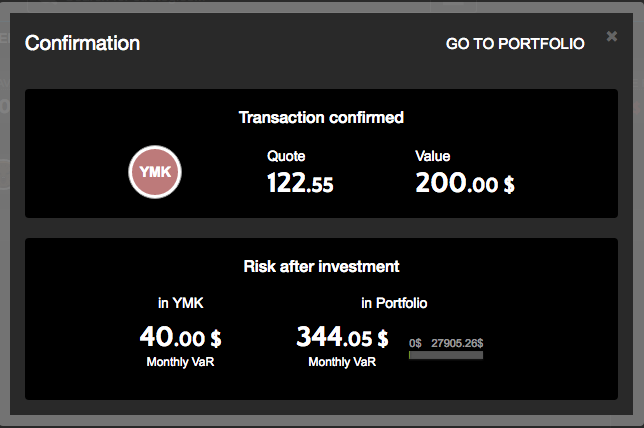The image size is (644, 428).
Task: Click the 'in Portfolio' label
Action: click(x=394, y=302)
